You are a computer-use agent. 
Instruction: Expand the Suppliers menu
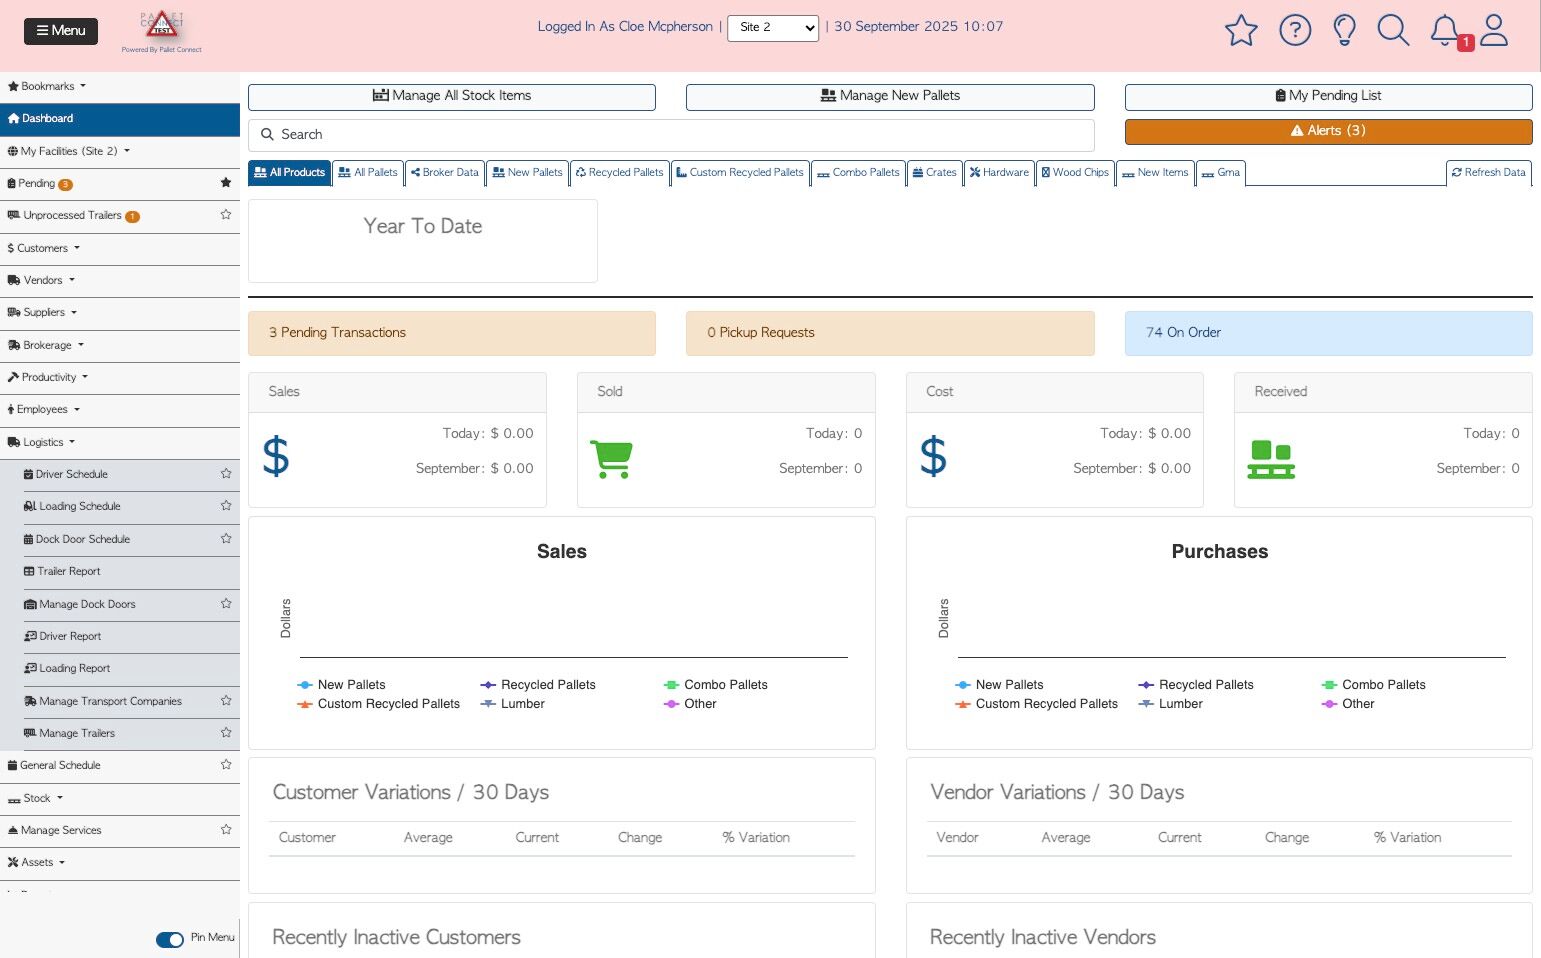(x=120, y=312)
